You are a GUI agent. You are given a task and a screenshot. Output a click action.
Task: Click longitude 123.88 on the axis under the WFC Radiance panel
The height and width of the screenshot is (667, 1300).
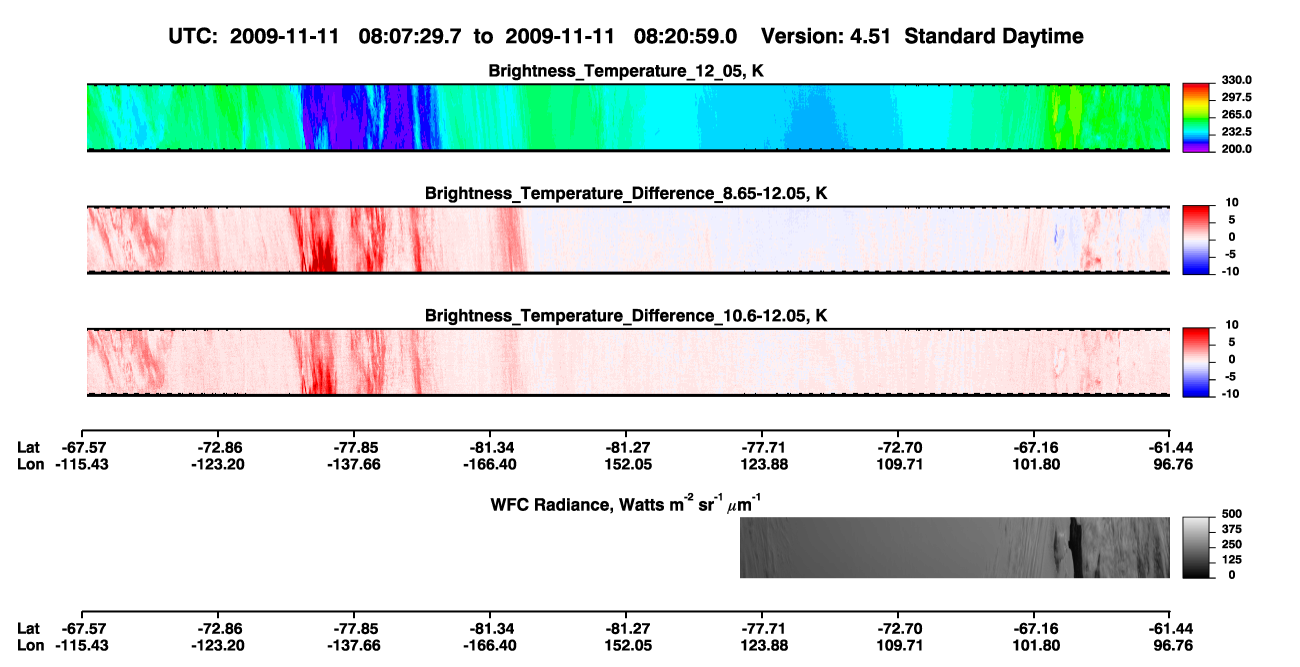pos(765,645)
